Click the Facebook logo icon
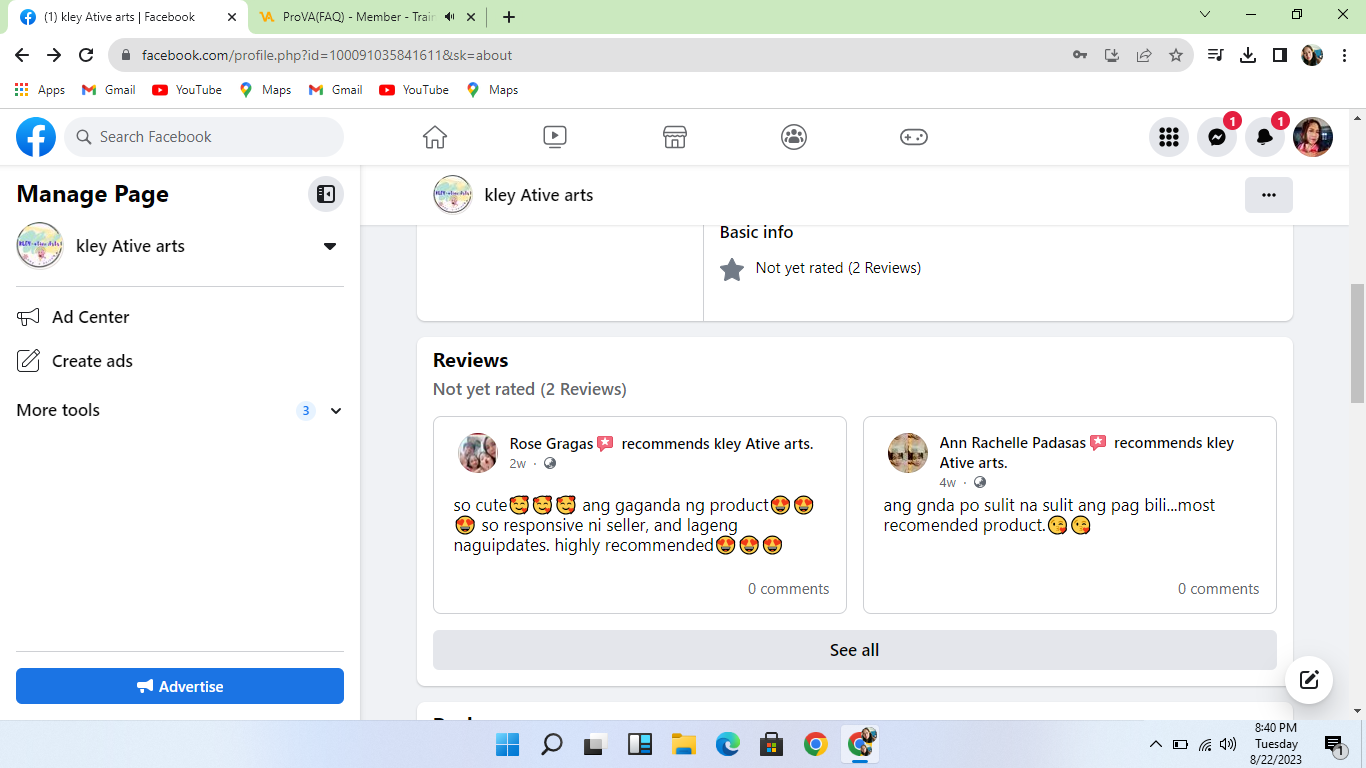Screen dimensions: 1366x768 pos(36,137)
